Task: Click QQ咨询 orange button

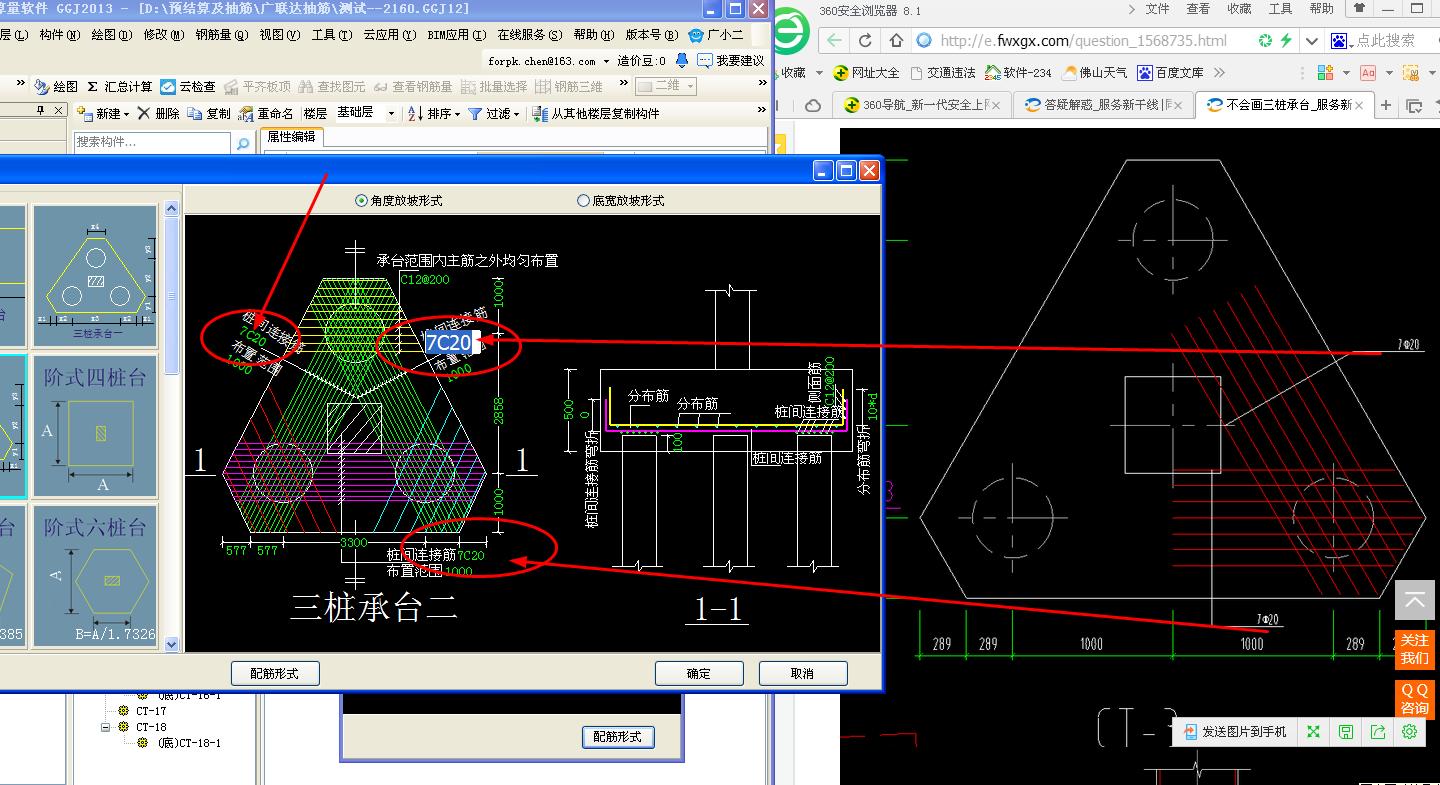Action: [1415, 699]
